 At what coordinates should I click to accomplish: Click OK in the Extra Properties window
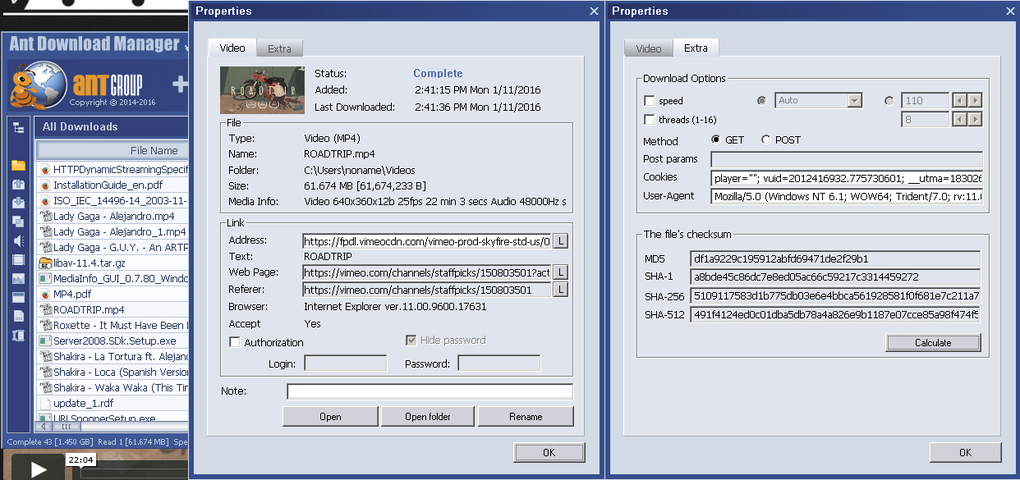(965, 452)
